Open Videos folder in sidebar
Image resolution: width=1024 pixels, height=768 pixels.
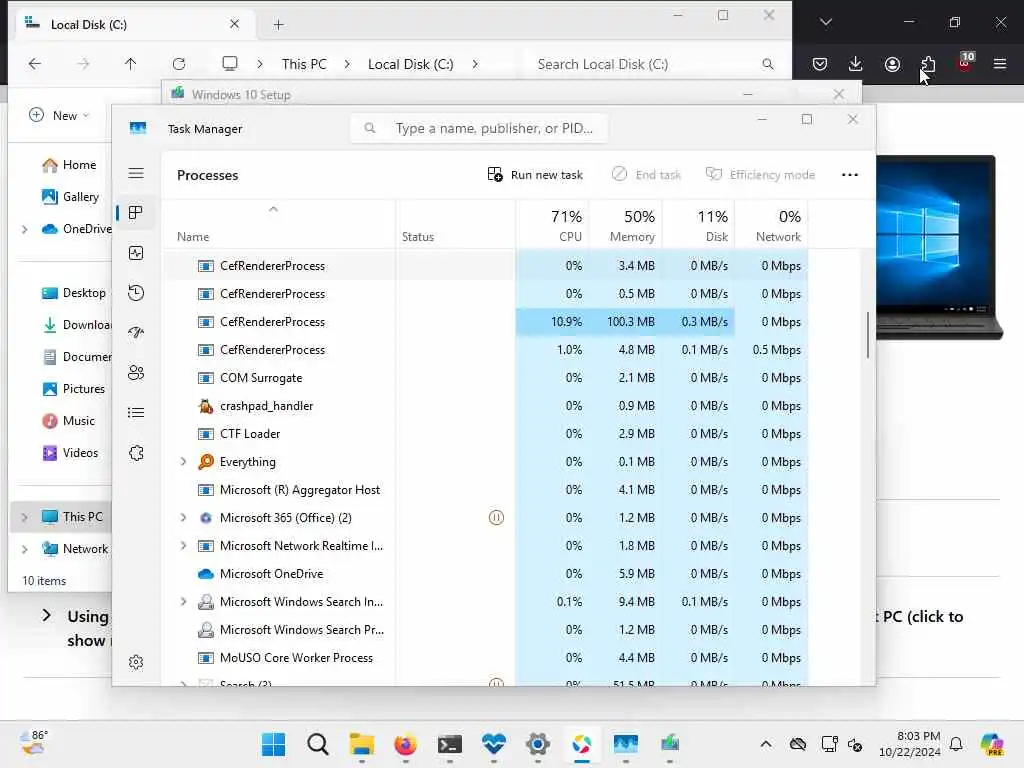point(70,453)
